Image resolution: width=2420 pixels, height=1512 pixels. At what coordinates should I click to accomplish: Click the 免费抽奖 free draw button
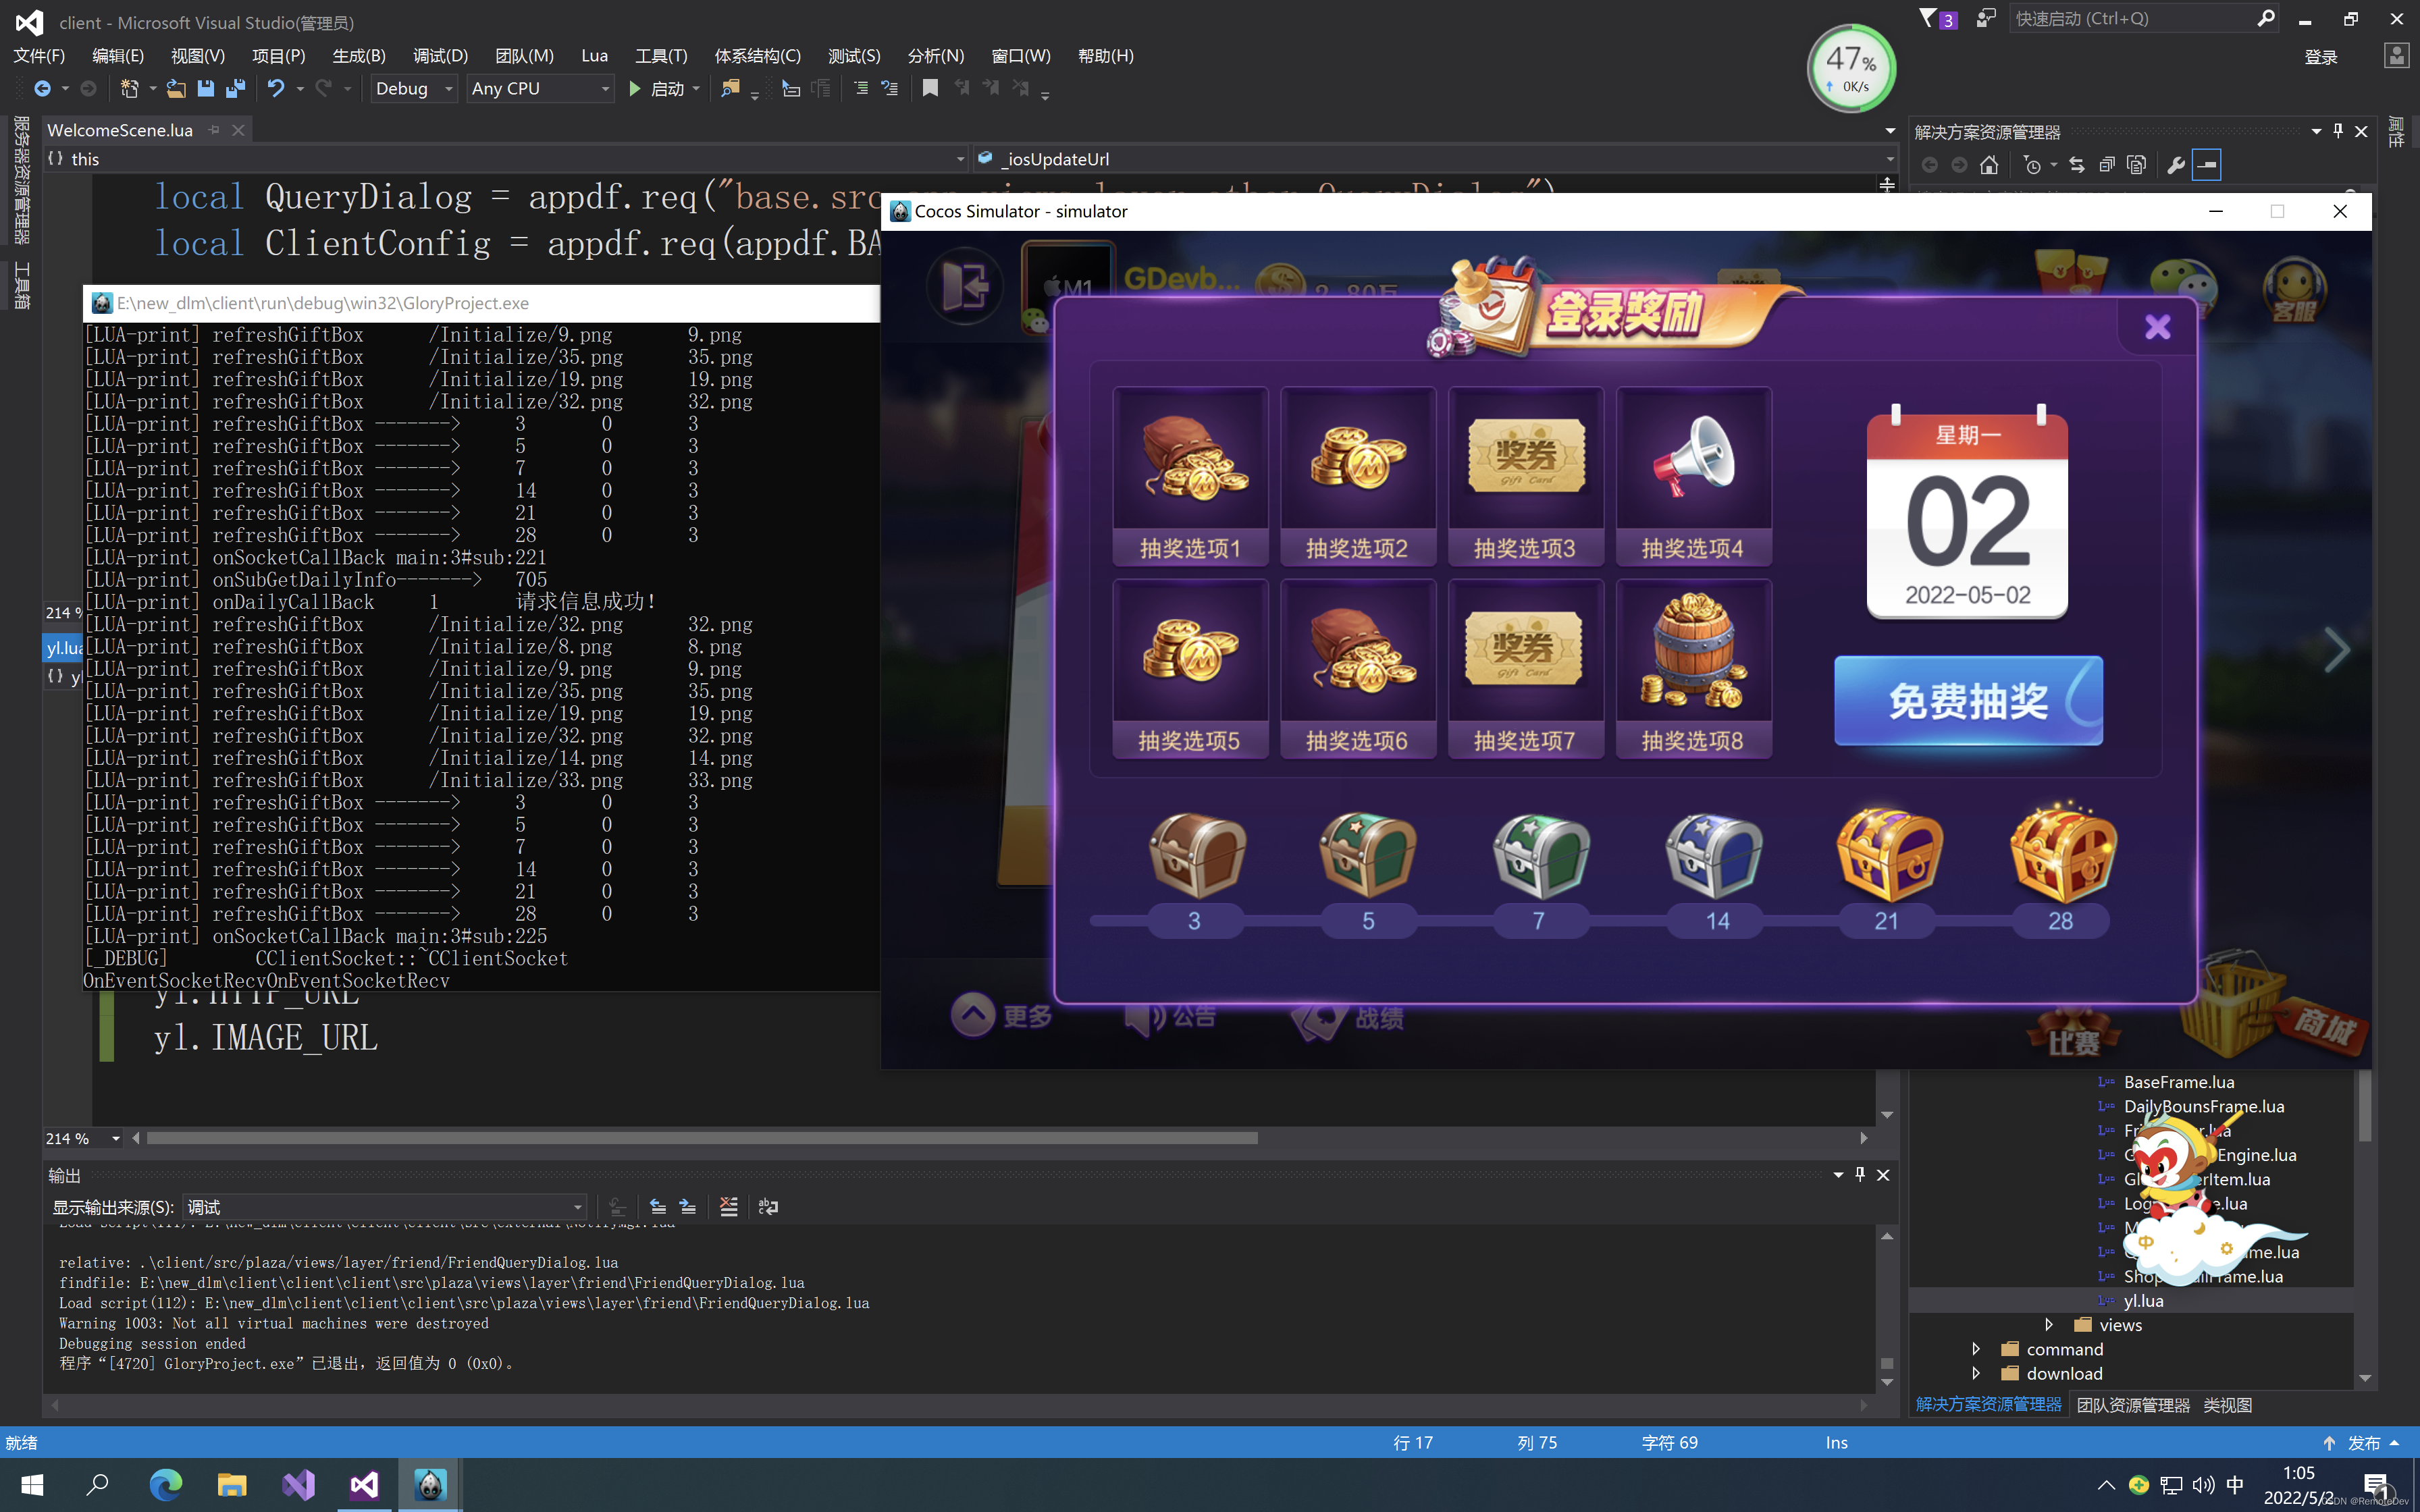coord(1968,701)
